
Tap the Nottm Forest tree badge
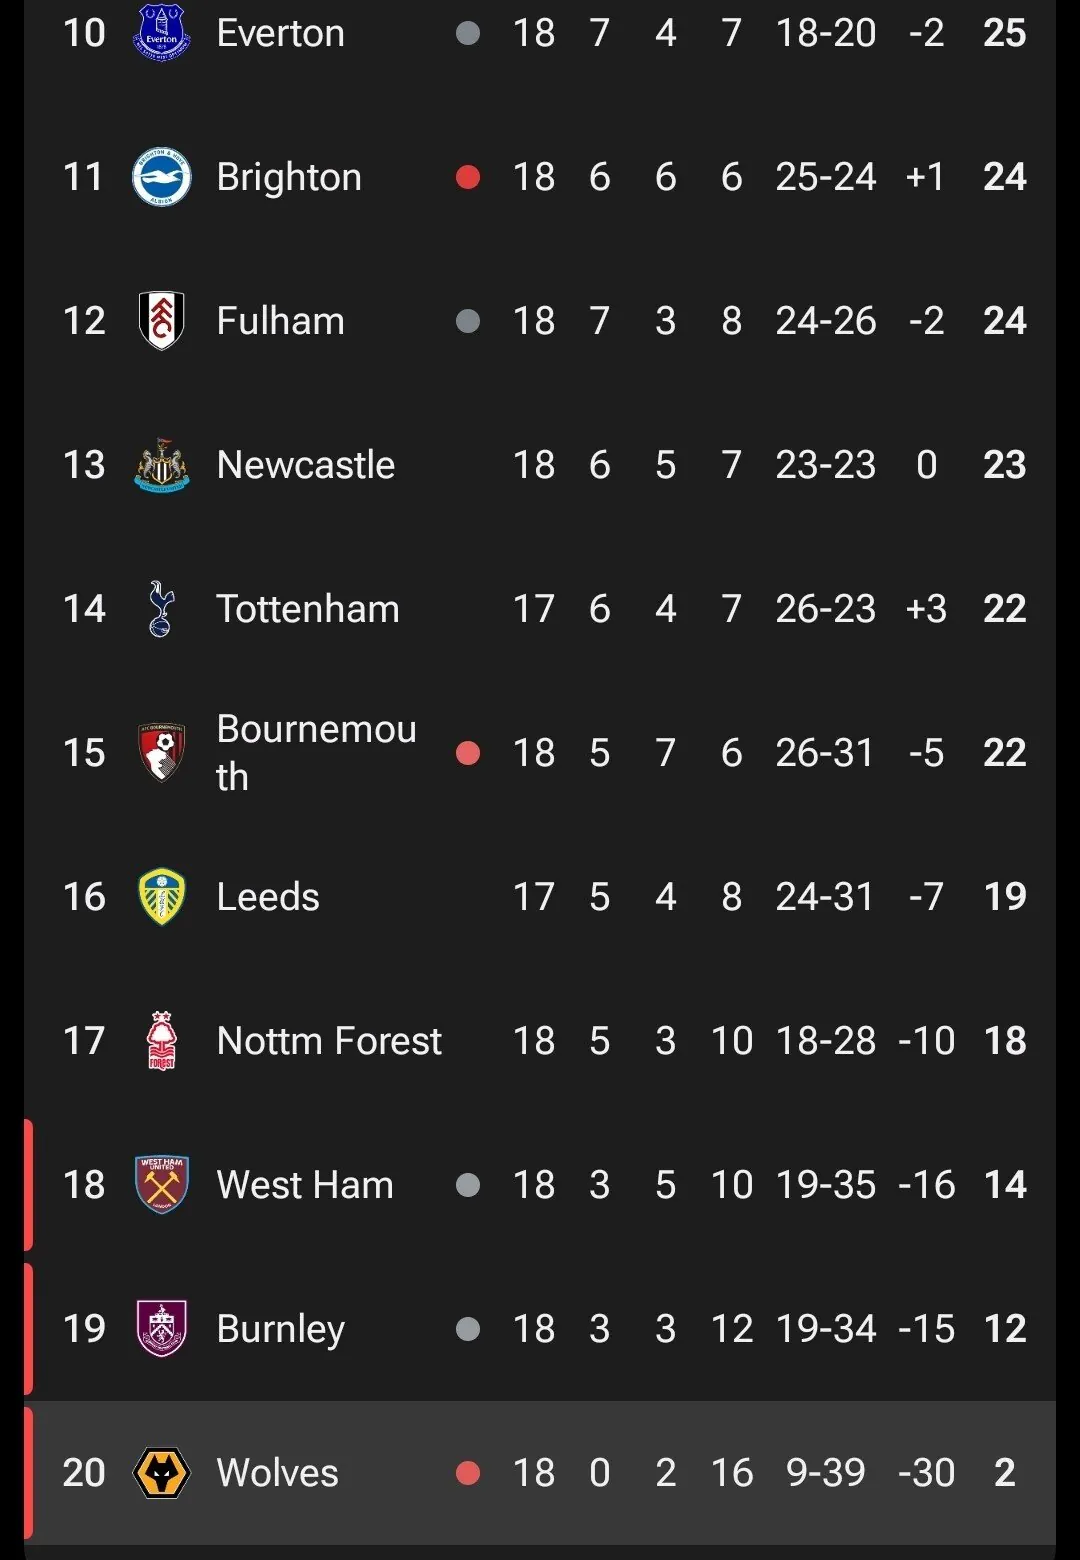(x=161, y=1041)
